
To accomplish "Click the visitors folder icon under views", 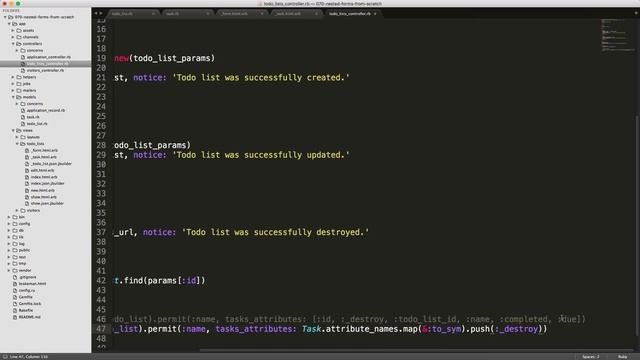I will point(23,210).
